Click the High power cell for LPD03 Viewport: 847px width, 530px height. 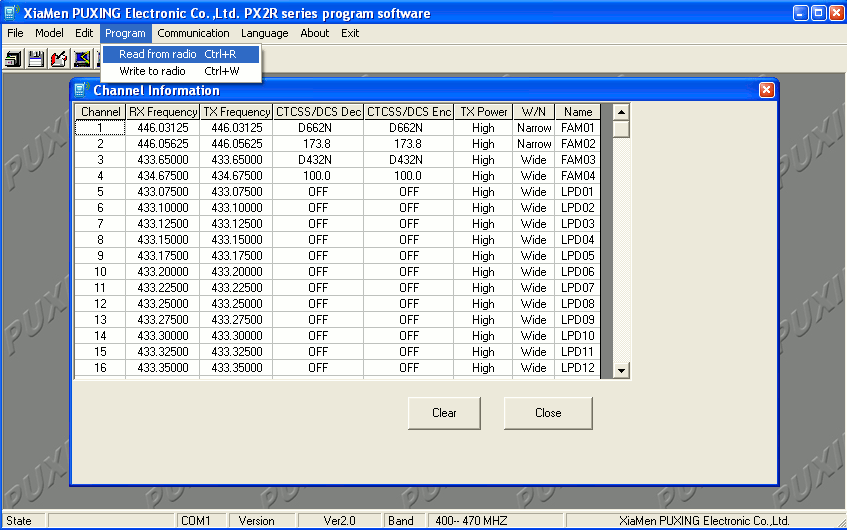tap(483, 224)
